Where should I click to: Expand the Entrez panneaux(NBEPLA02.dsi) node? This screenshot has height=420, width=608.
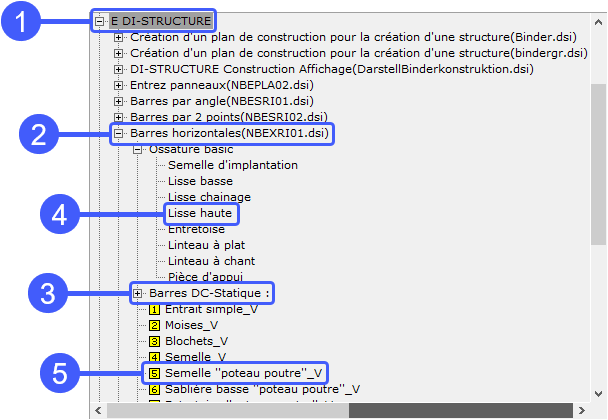click(120, 85)
